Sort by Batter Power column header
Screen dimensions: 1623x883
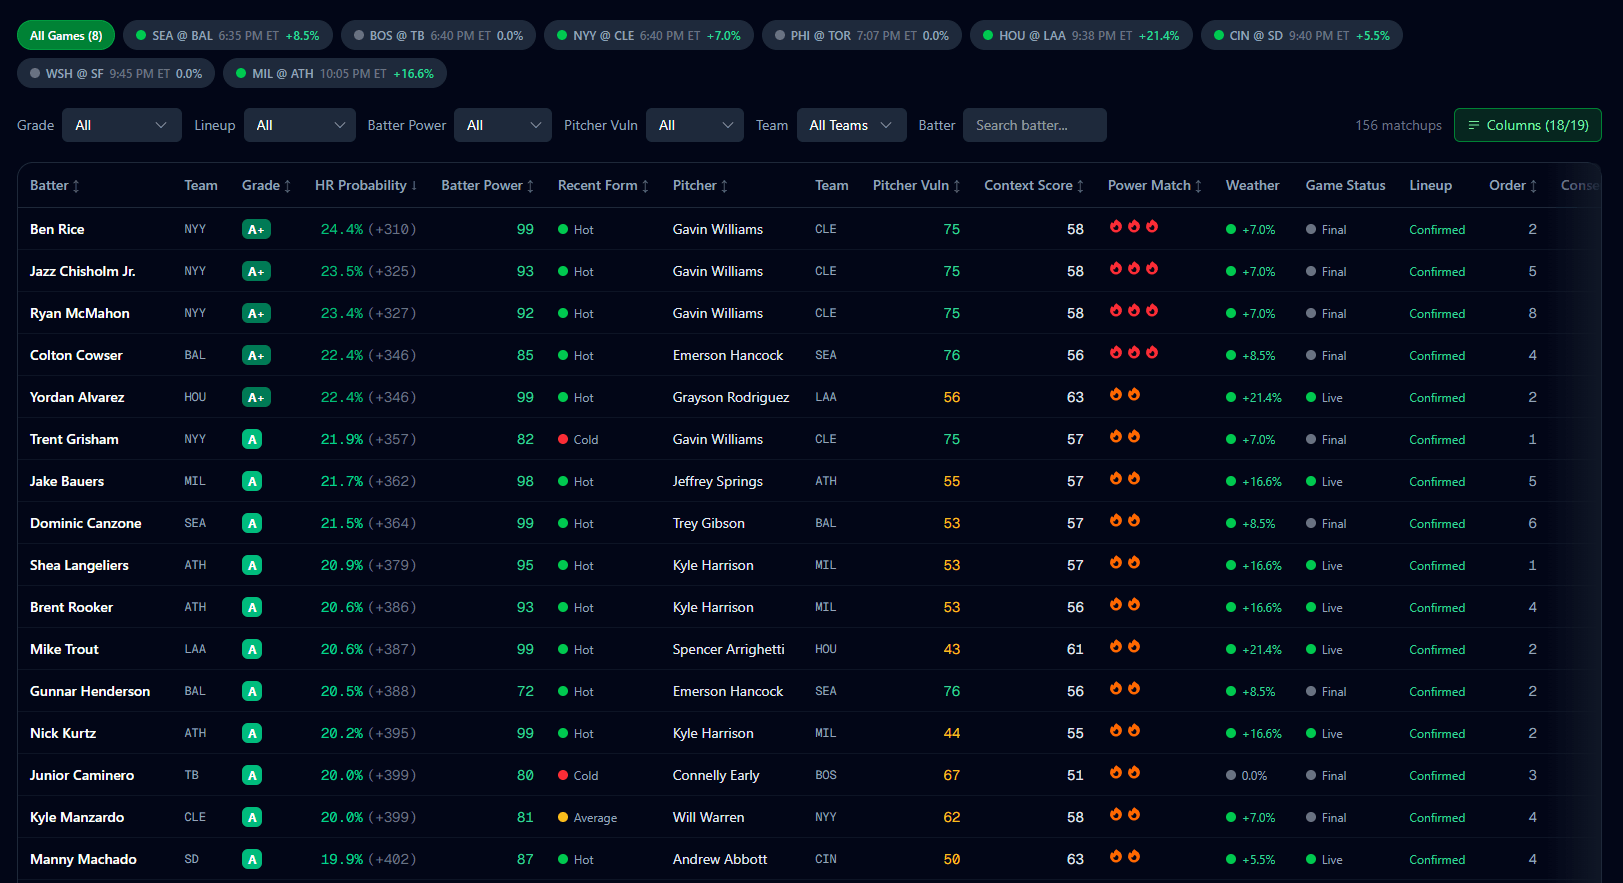(488, 185)
